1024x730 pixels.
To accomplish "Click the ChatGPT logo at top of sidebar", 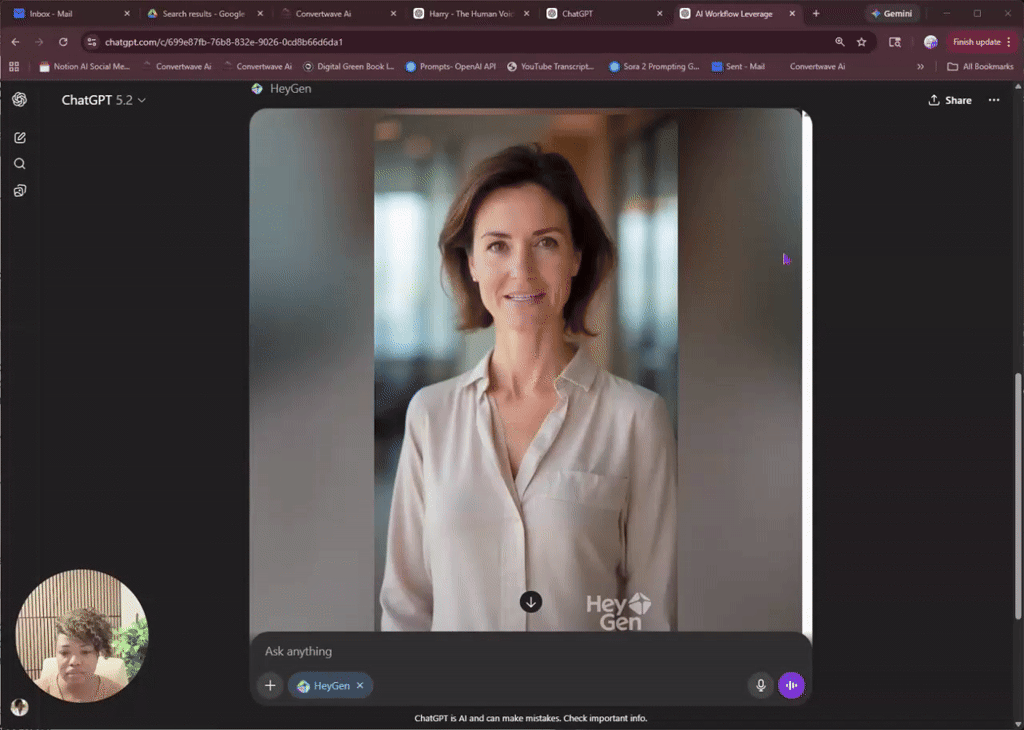I will (19, 100).
